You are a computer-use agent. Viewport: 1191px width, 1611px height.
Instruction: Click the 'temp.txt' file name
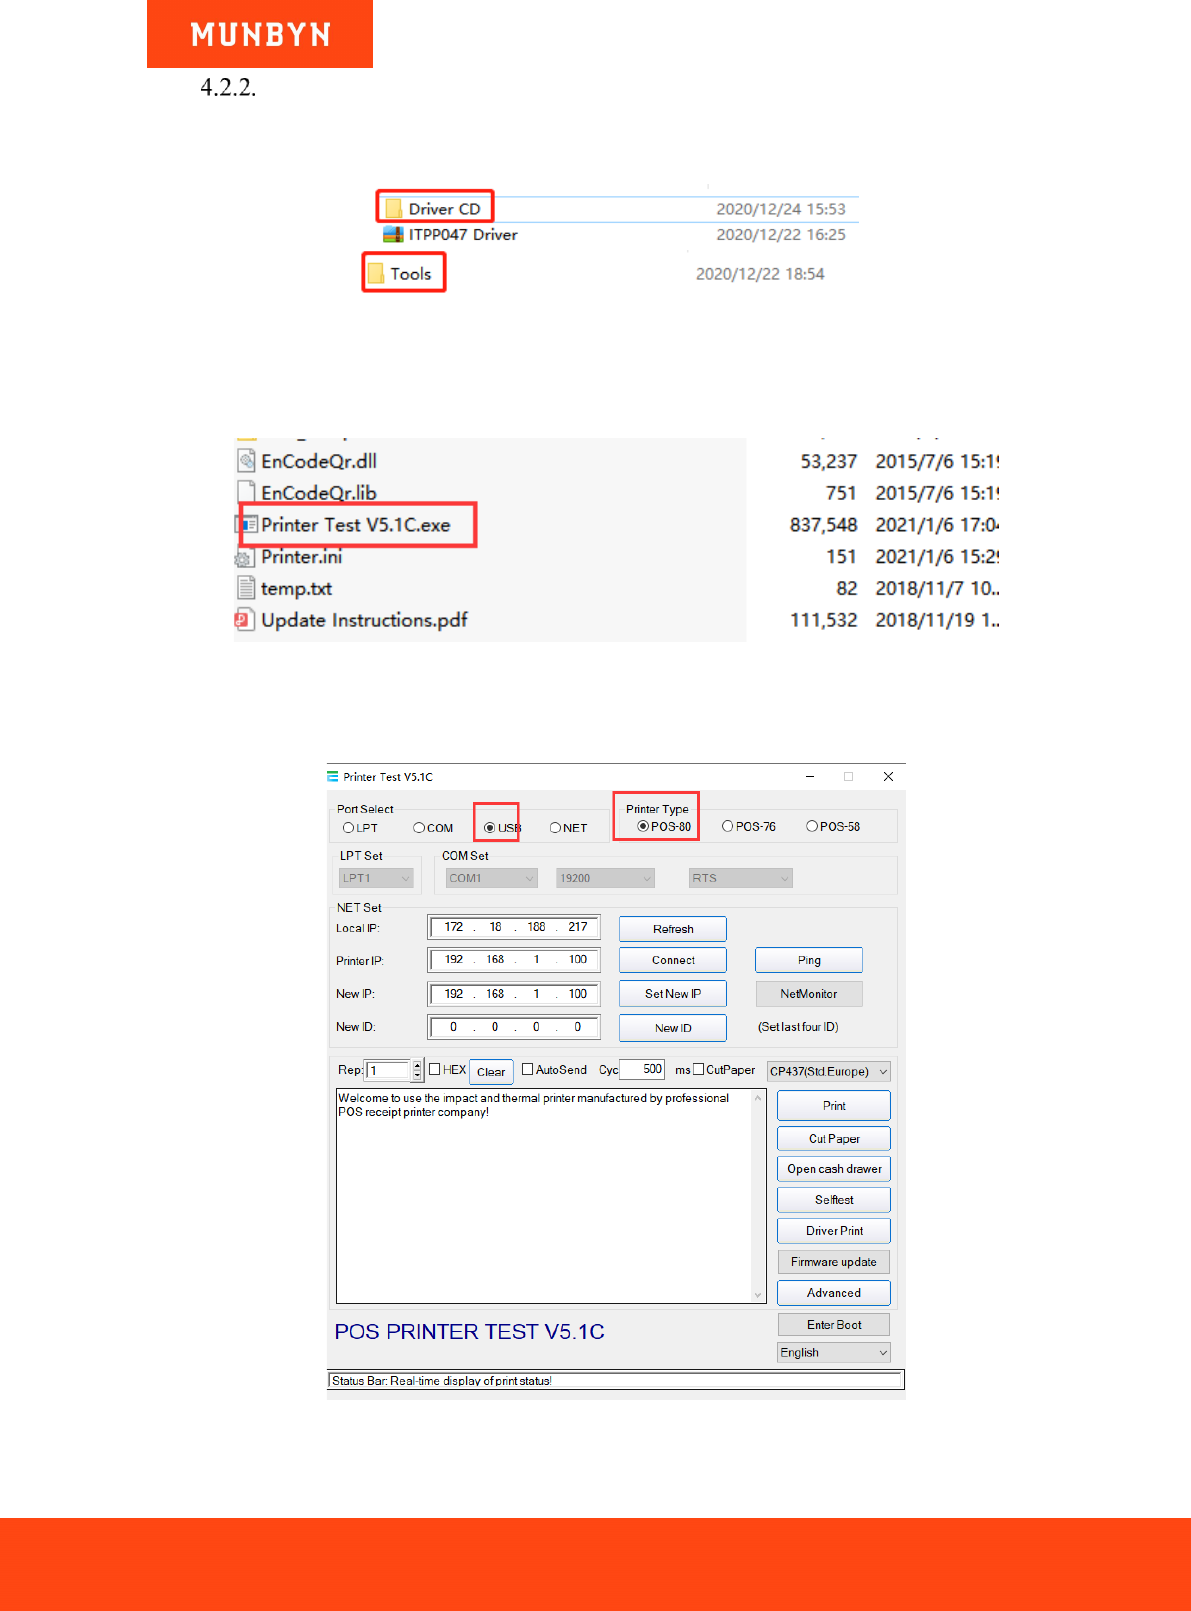tap(296, 588)
